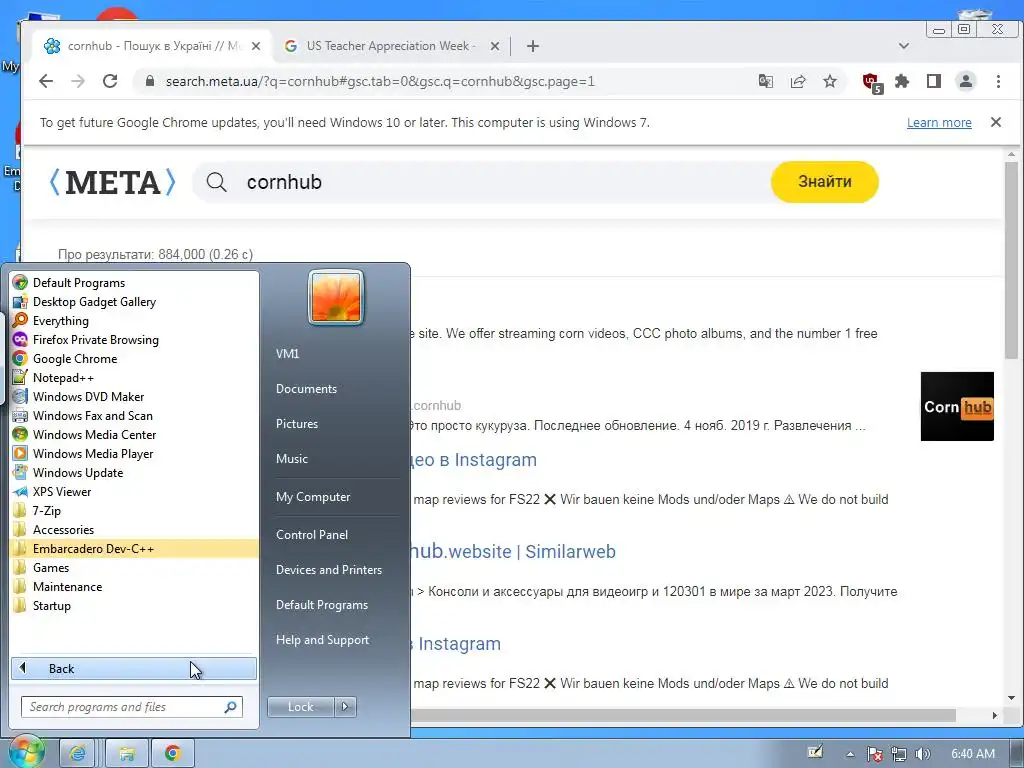Launch Desktop Gadget Gallery
The image size is (1024, 768).
point(134,302)
